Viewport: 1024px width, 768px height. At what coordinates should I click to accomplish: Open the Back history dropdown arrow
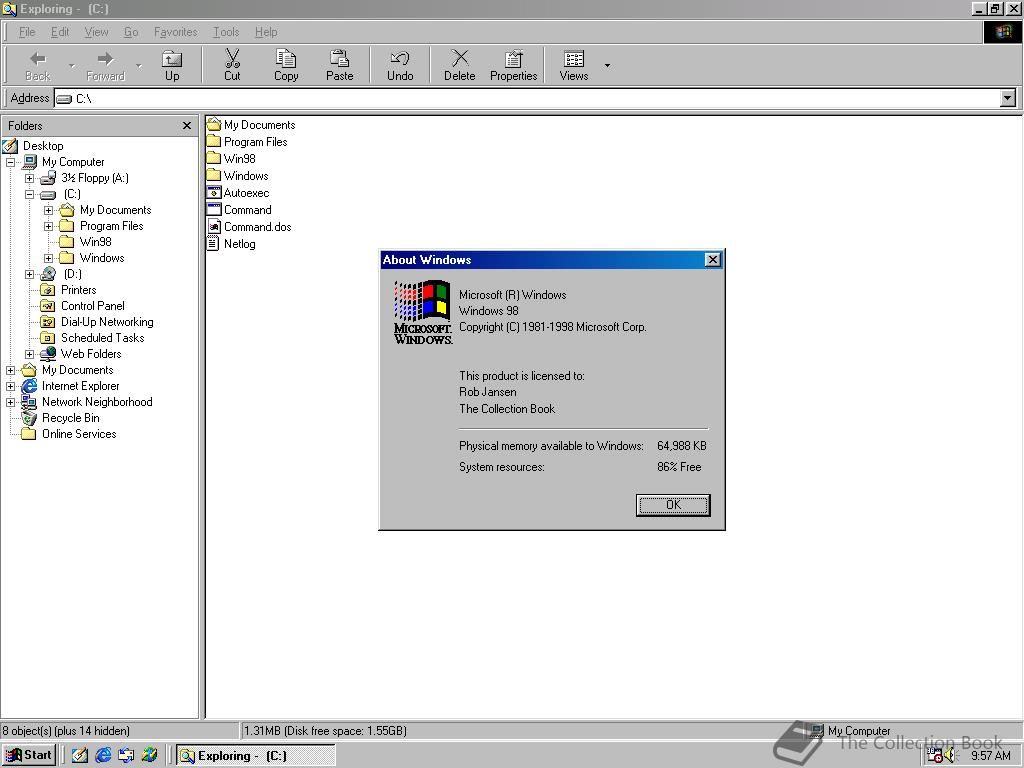click(71, 65)
